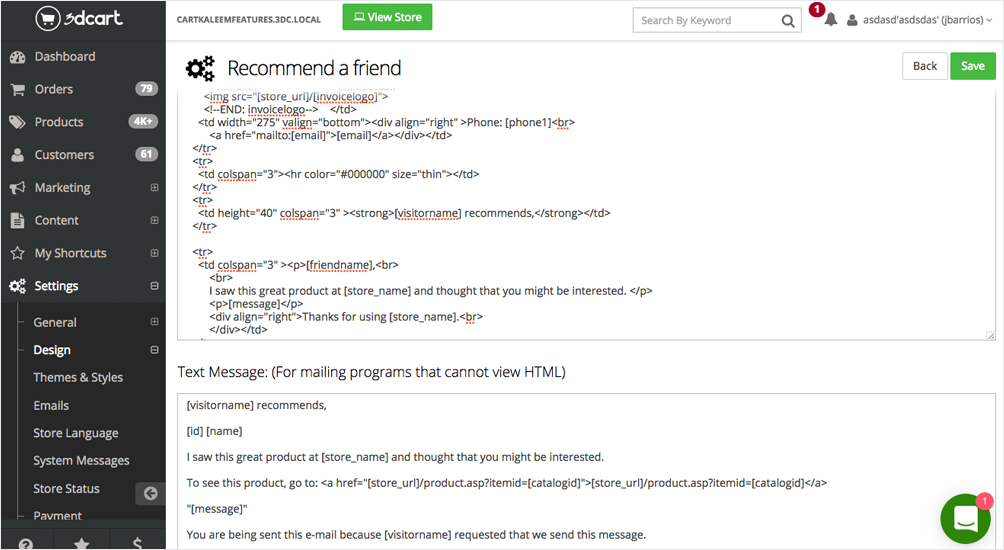Collapse sidebar with the left arrow icon
The image size is (1004, 550).
(x=150, y=493)
